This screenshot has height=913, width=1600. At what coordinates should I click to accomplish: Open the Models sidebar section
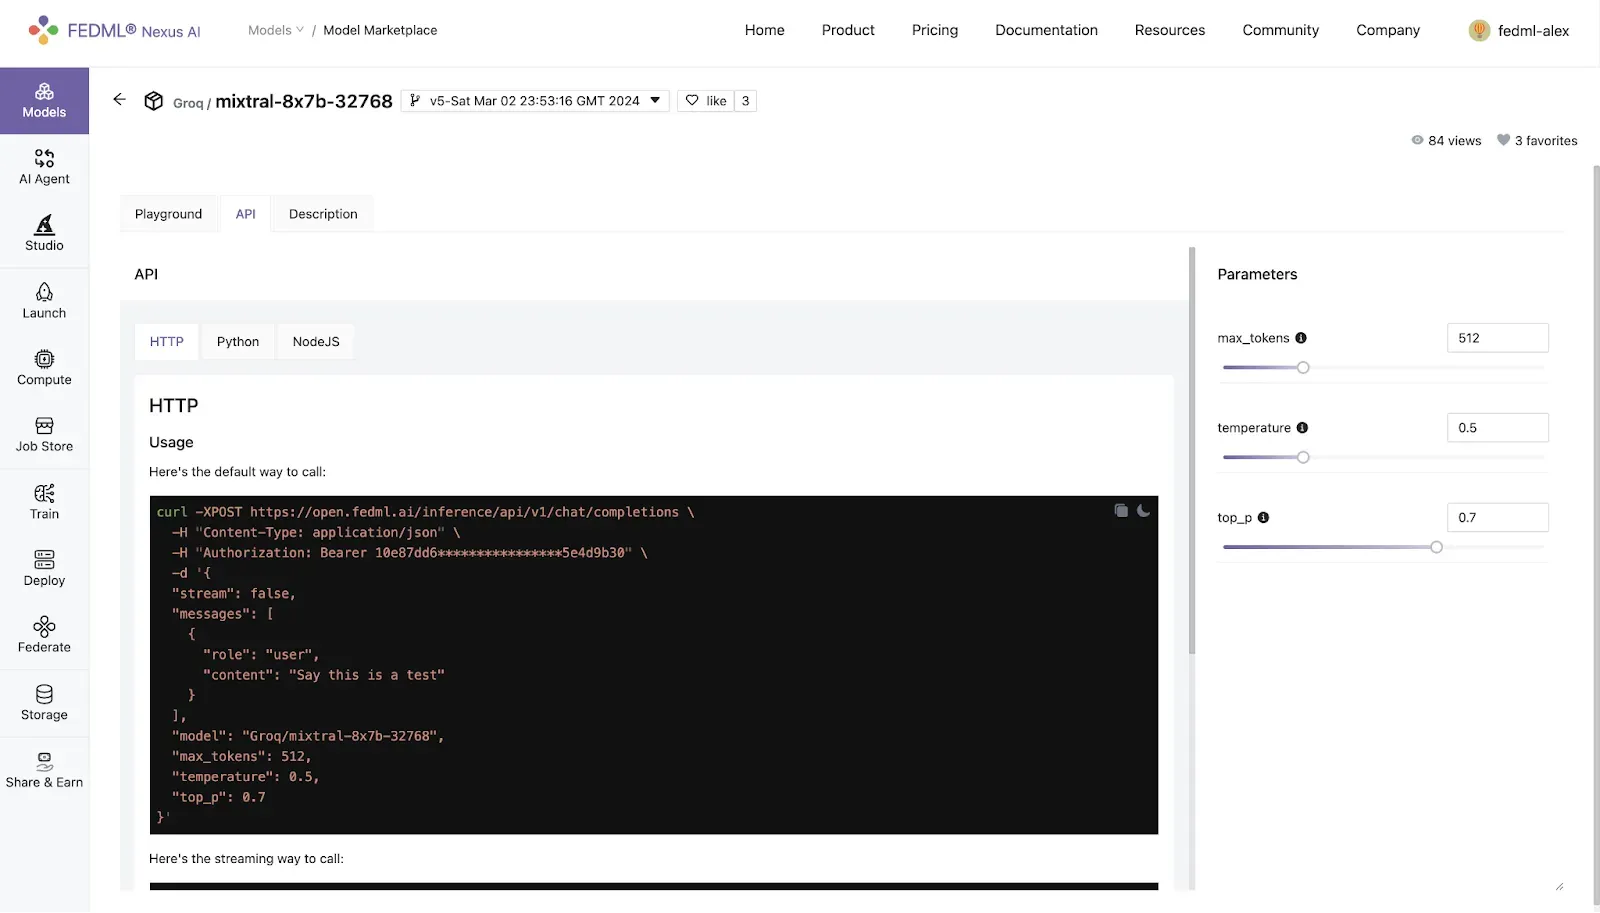[44, 101]
